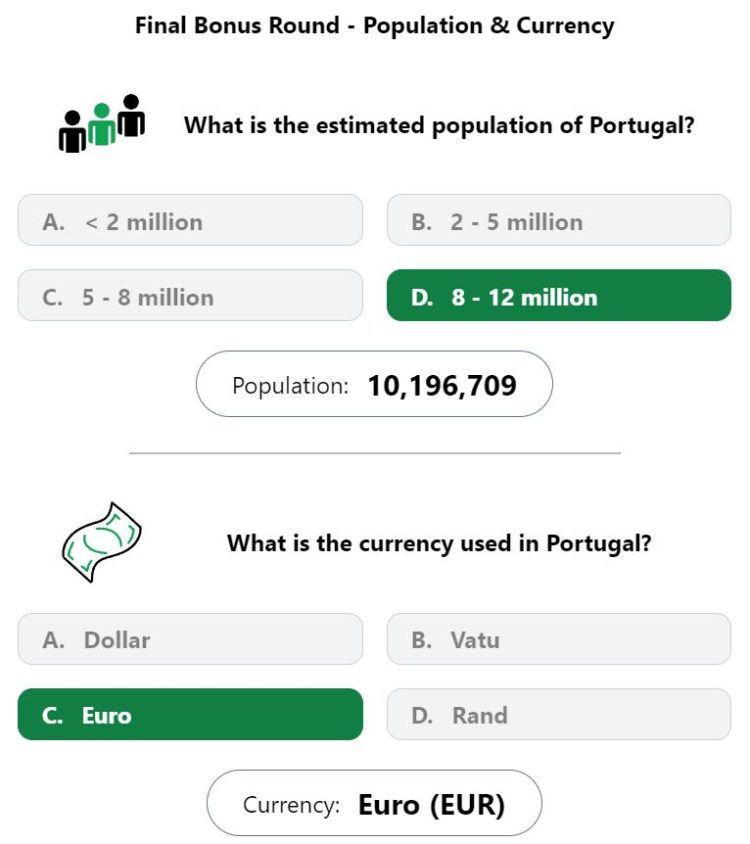Click the Euro (EUR) result value
The height and width of the screenshot is (844, 750).
(x=432, y=805)
